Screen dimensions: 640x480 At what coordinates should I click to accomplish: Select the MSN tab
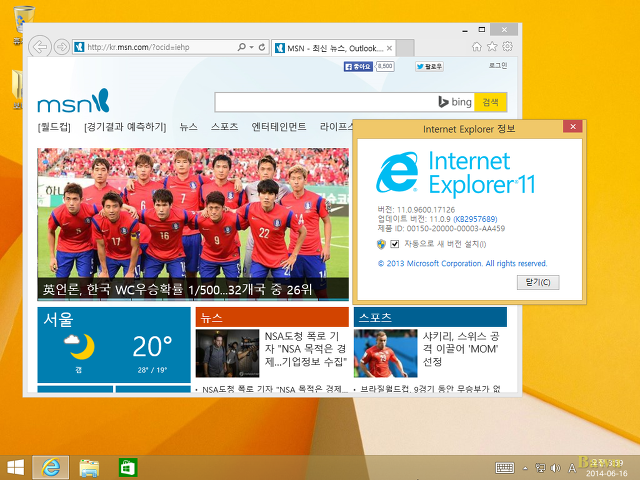334,48
